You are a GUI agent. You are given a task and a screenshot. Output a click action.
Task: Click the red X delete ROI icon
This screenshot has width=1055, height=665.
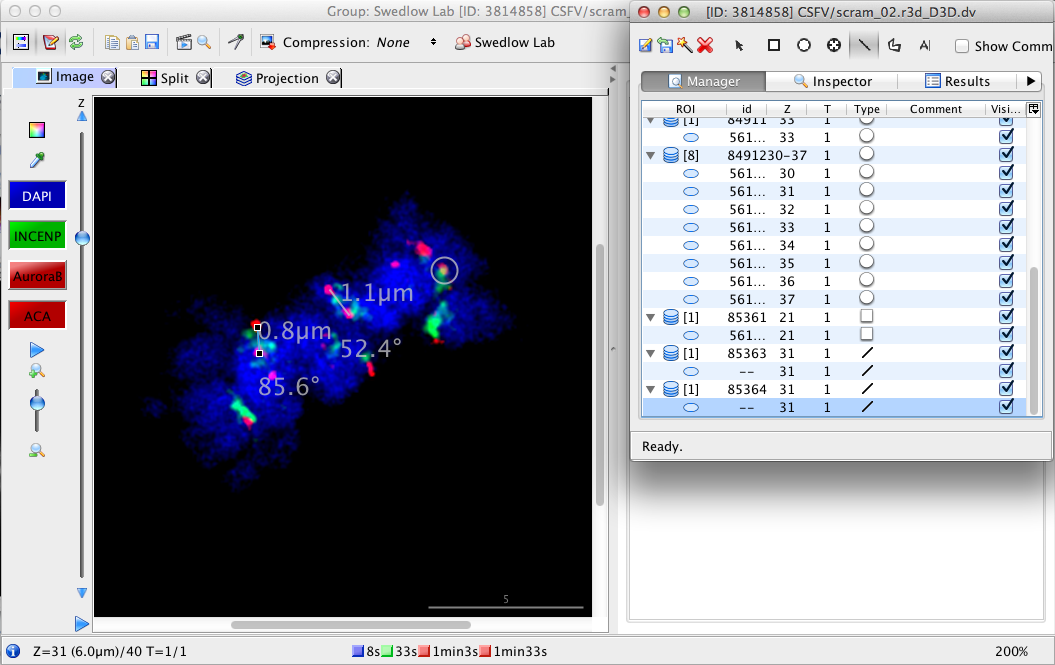pos(705,45)
